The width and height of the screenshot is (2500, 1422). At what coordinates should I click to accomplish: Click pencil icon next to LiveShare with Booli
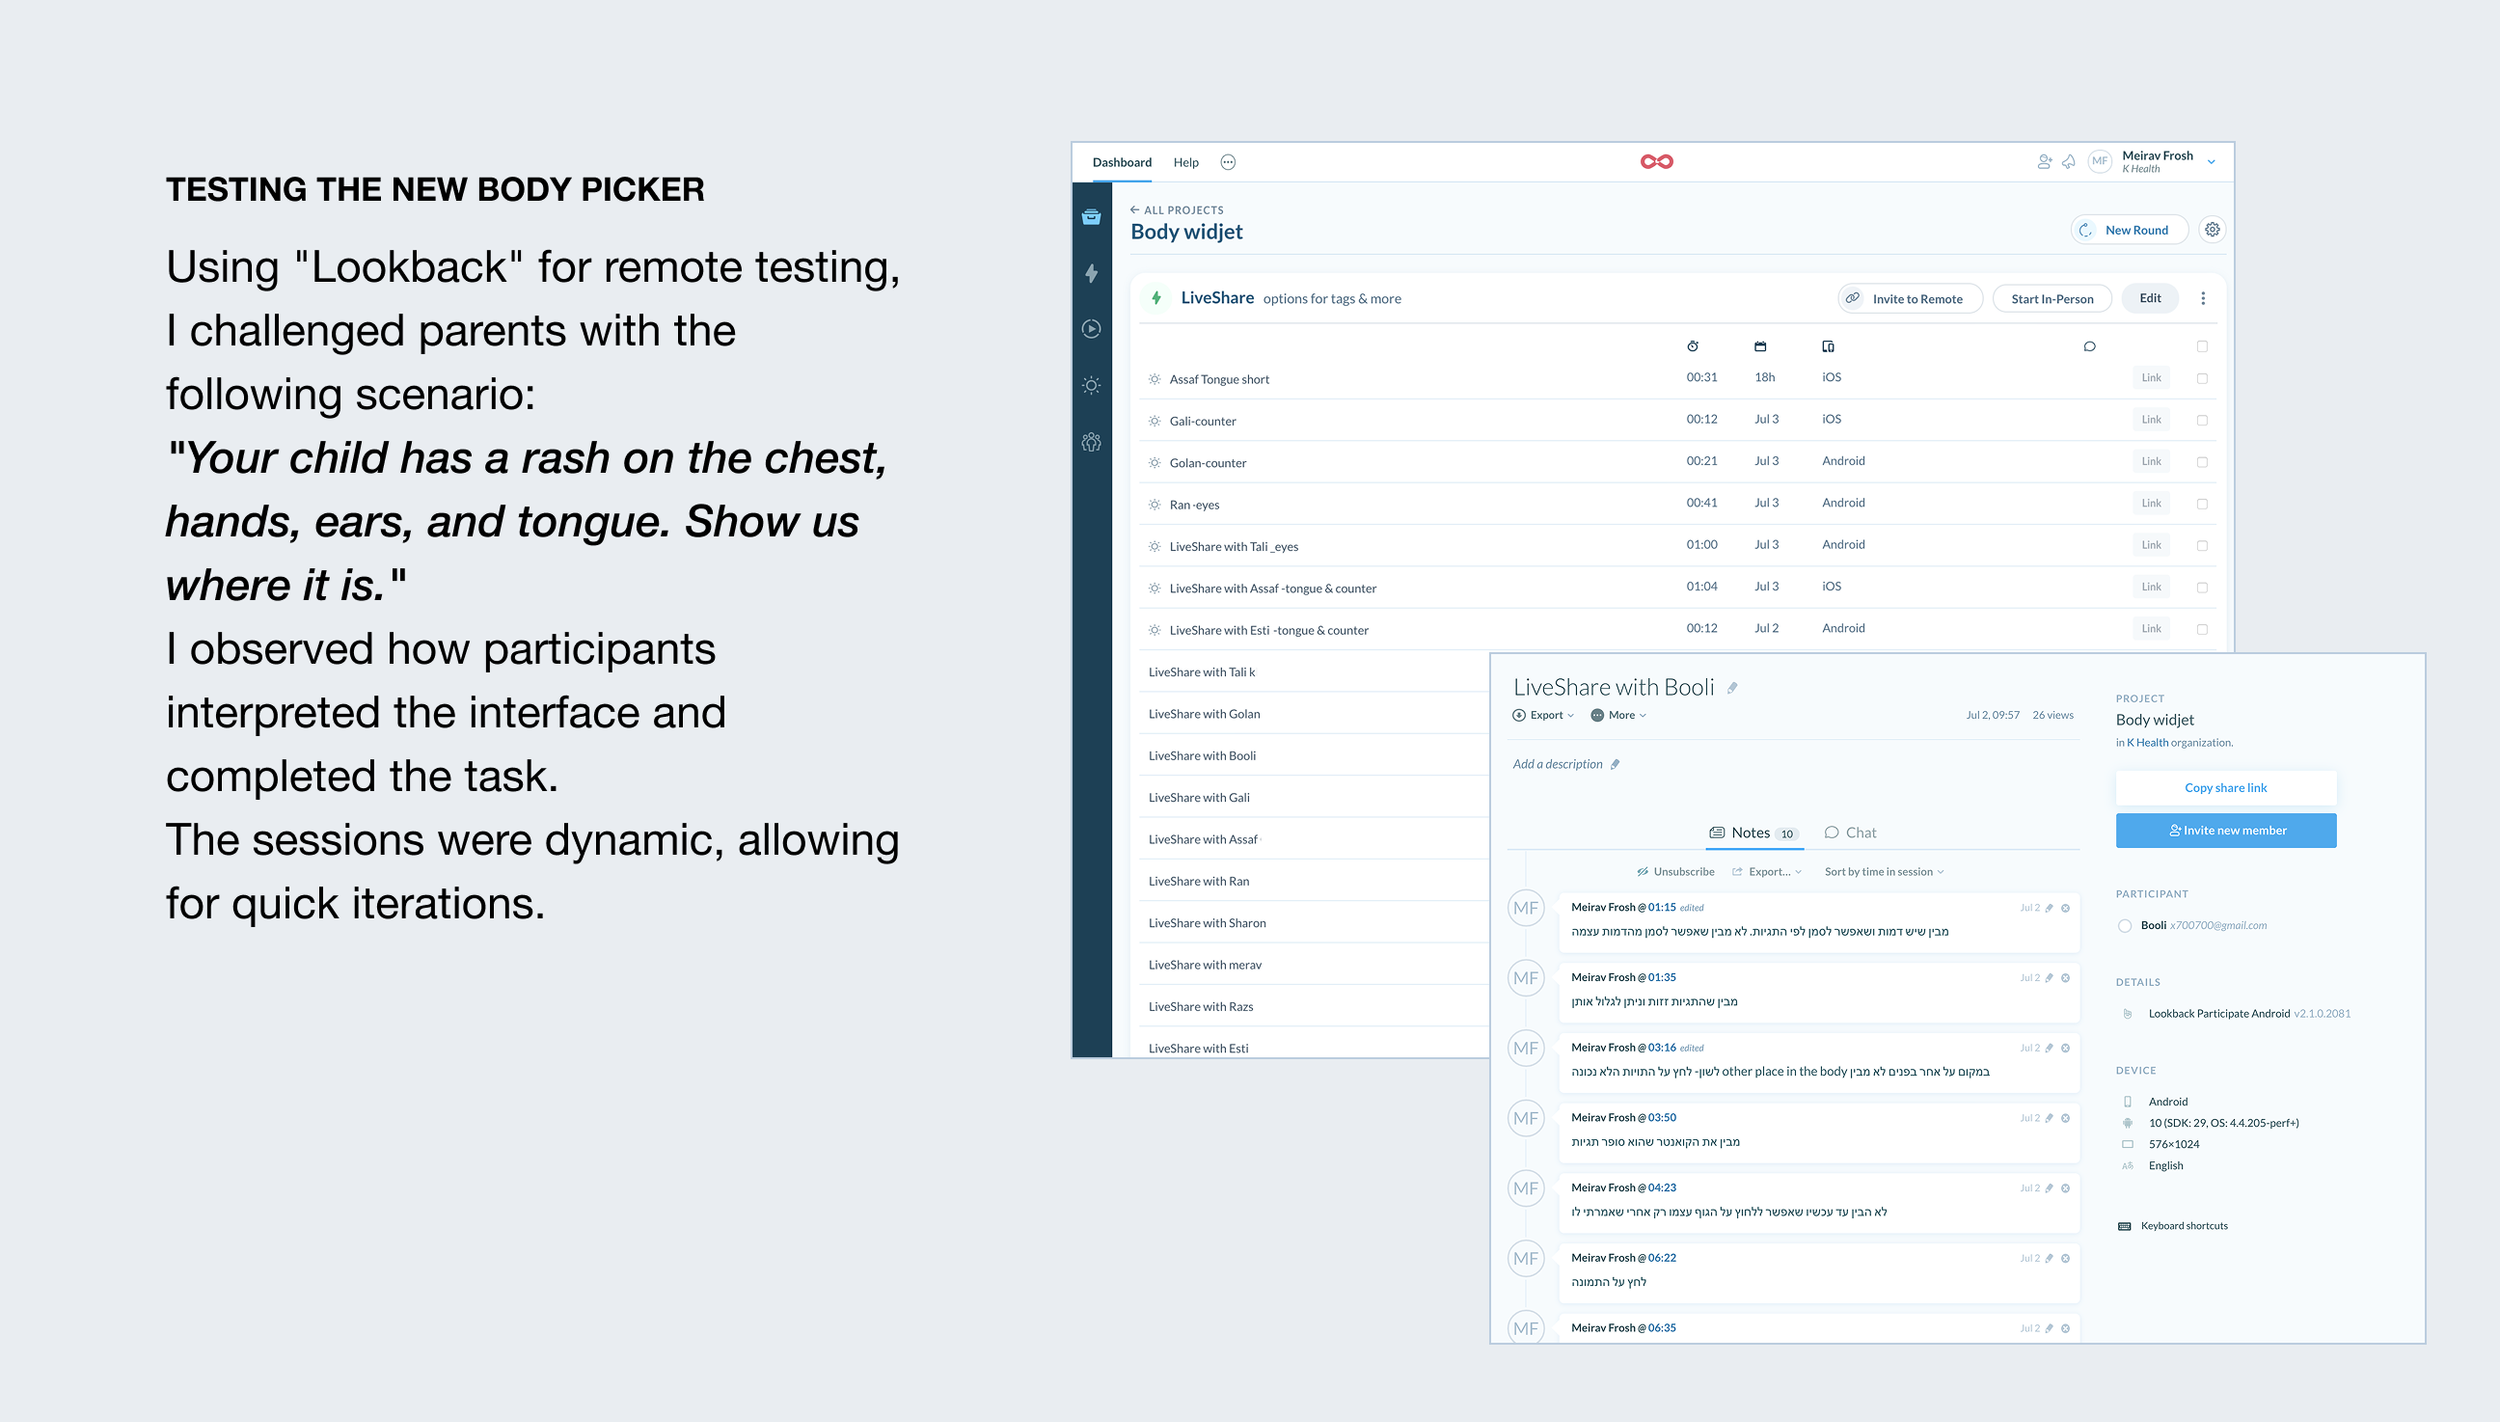point(1733,688)
